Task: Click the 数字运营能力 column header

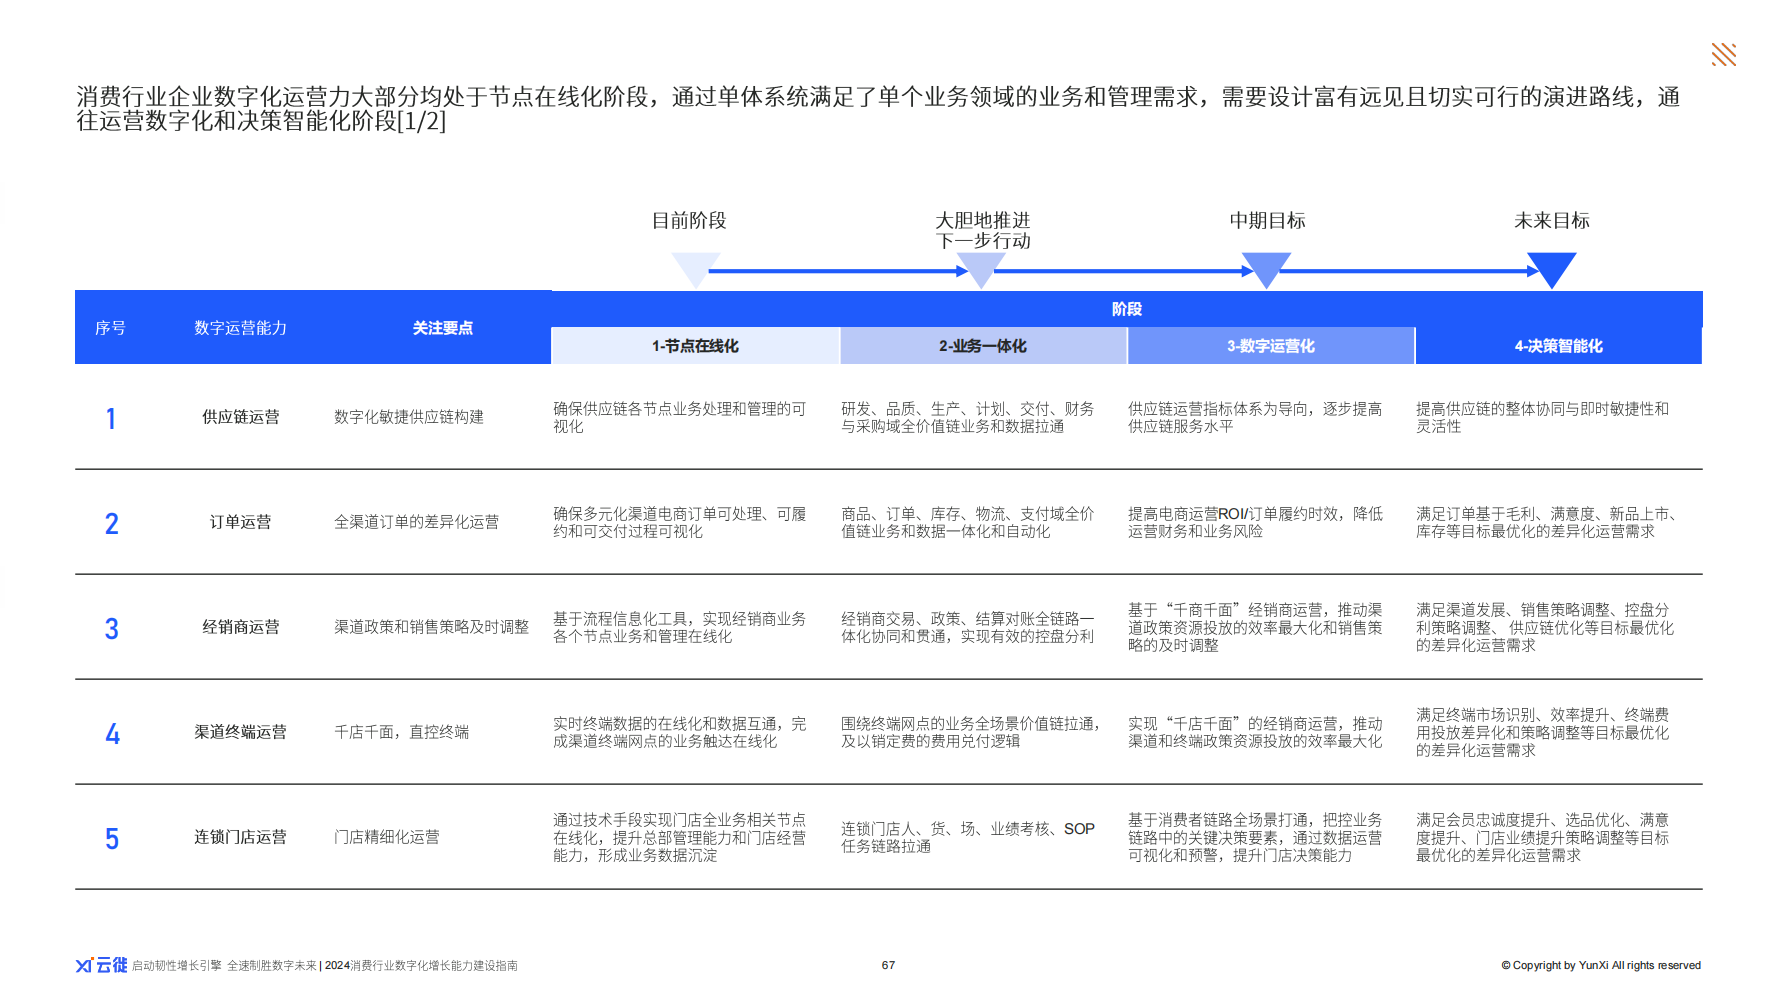Action: (240, 328)
